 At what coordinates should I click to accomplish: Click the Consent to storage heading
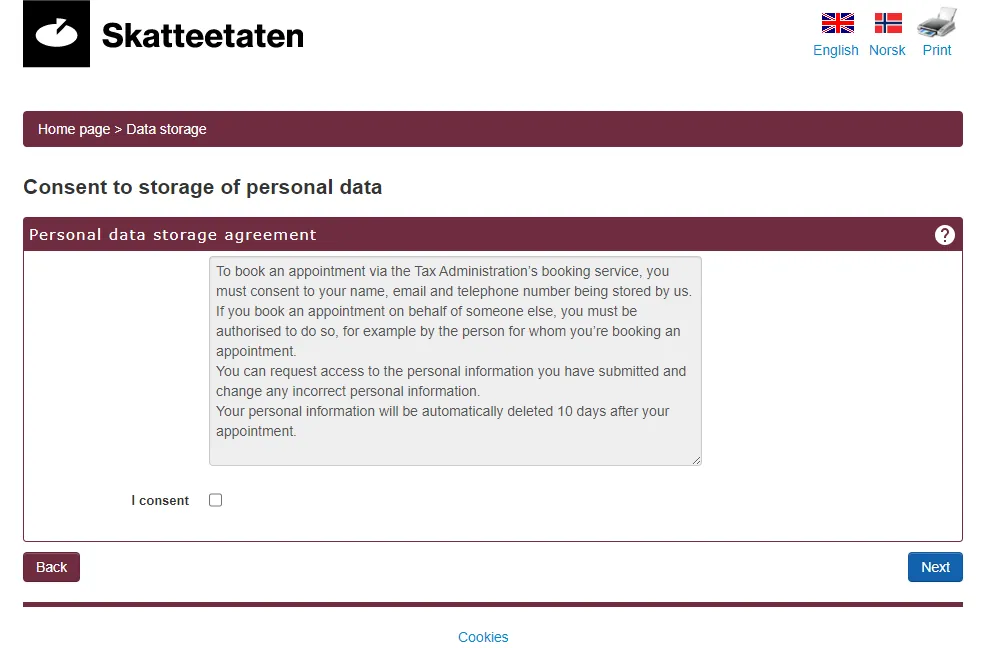coord(202,187)
